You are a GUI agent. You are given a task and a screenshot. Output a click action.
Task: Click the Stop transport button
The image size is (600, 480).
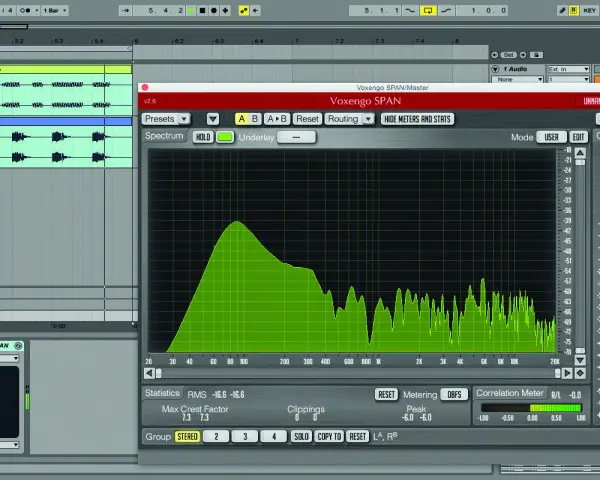(x=202, y=10)
